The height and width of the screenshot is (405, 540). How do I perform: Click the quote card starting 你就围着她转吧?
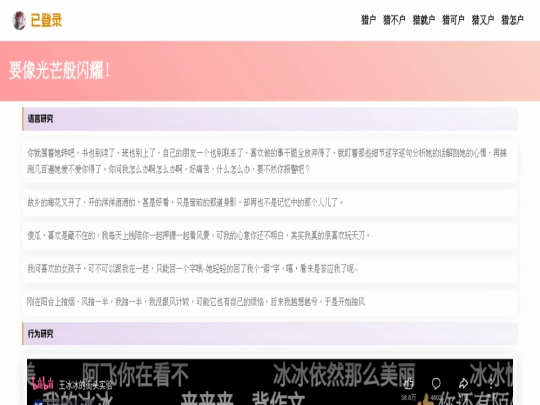(x=270, y=161)
